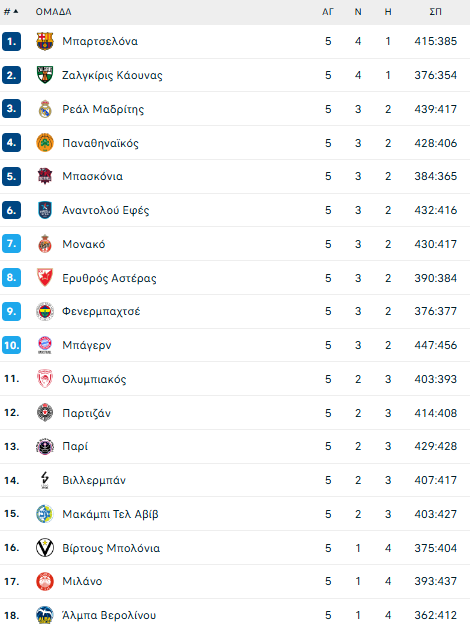Screen dimensions: 470x630
Task: Open the Μπασκόνια team link
Action: (x=92, y=176)
